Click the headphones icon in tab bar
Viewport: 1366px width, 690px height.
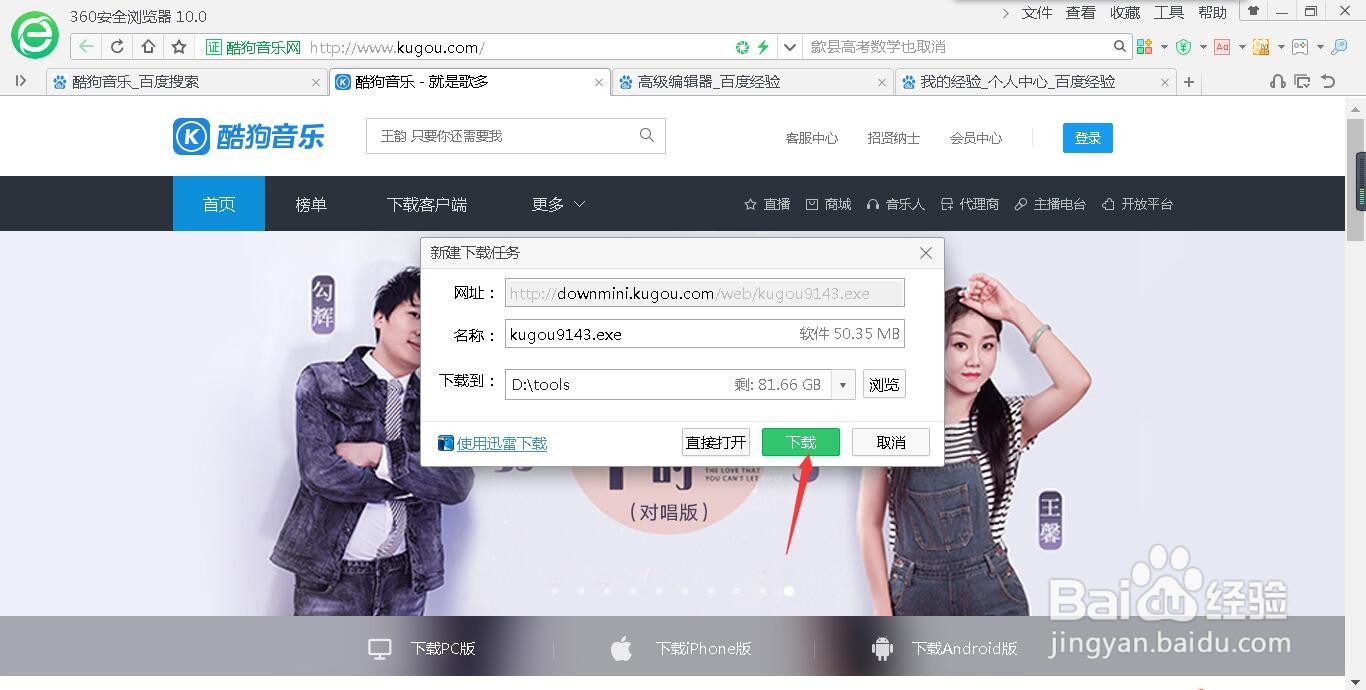(x=1277, y=81)
